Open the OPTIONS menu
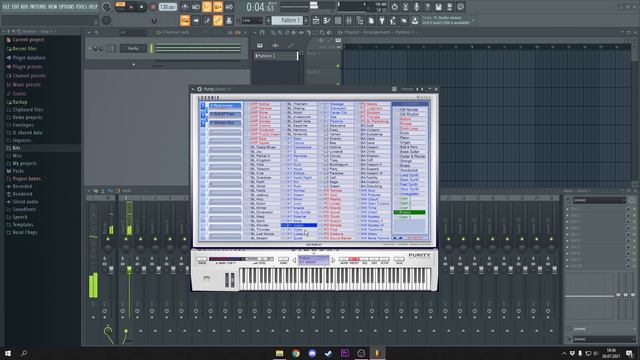This screenshot has height=360, width=640. click(67, 7)
